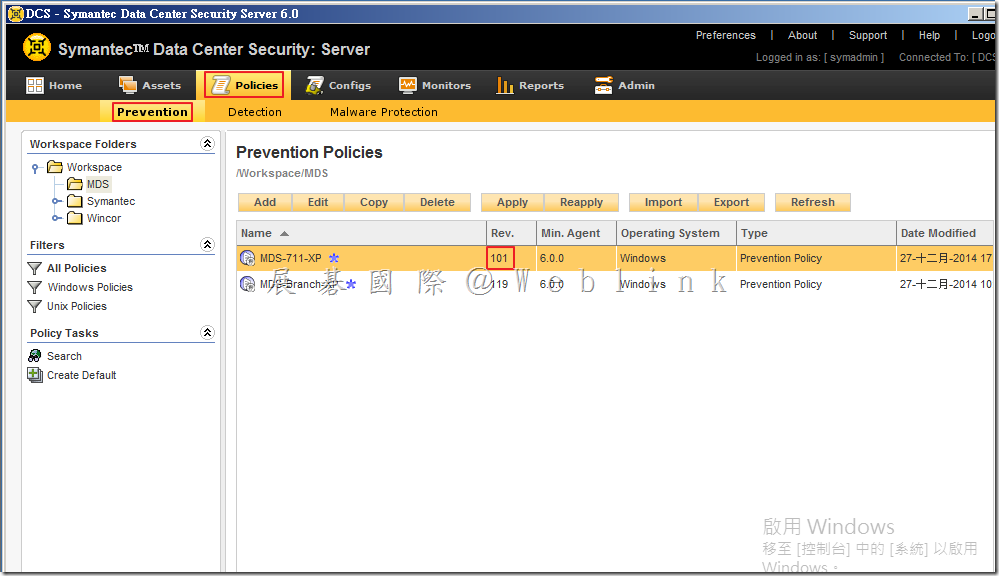Click the Create Default plus icon
This screenshot has height=576, width=999.
(34, 375)
